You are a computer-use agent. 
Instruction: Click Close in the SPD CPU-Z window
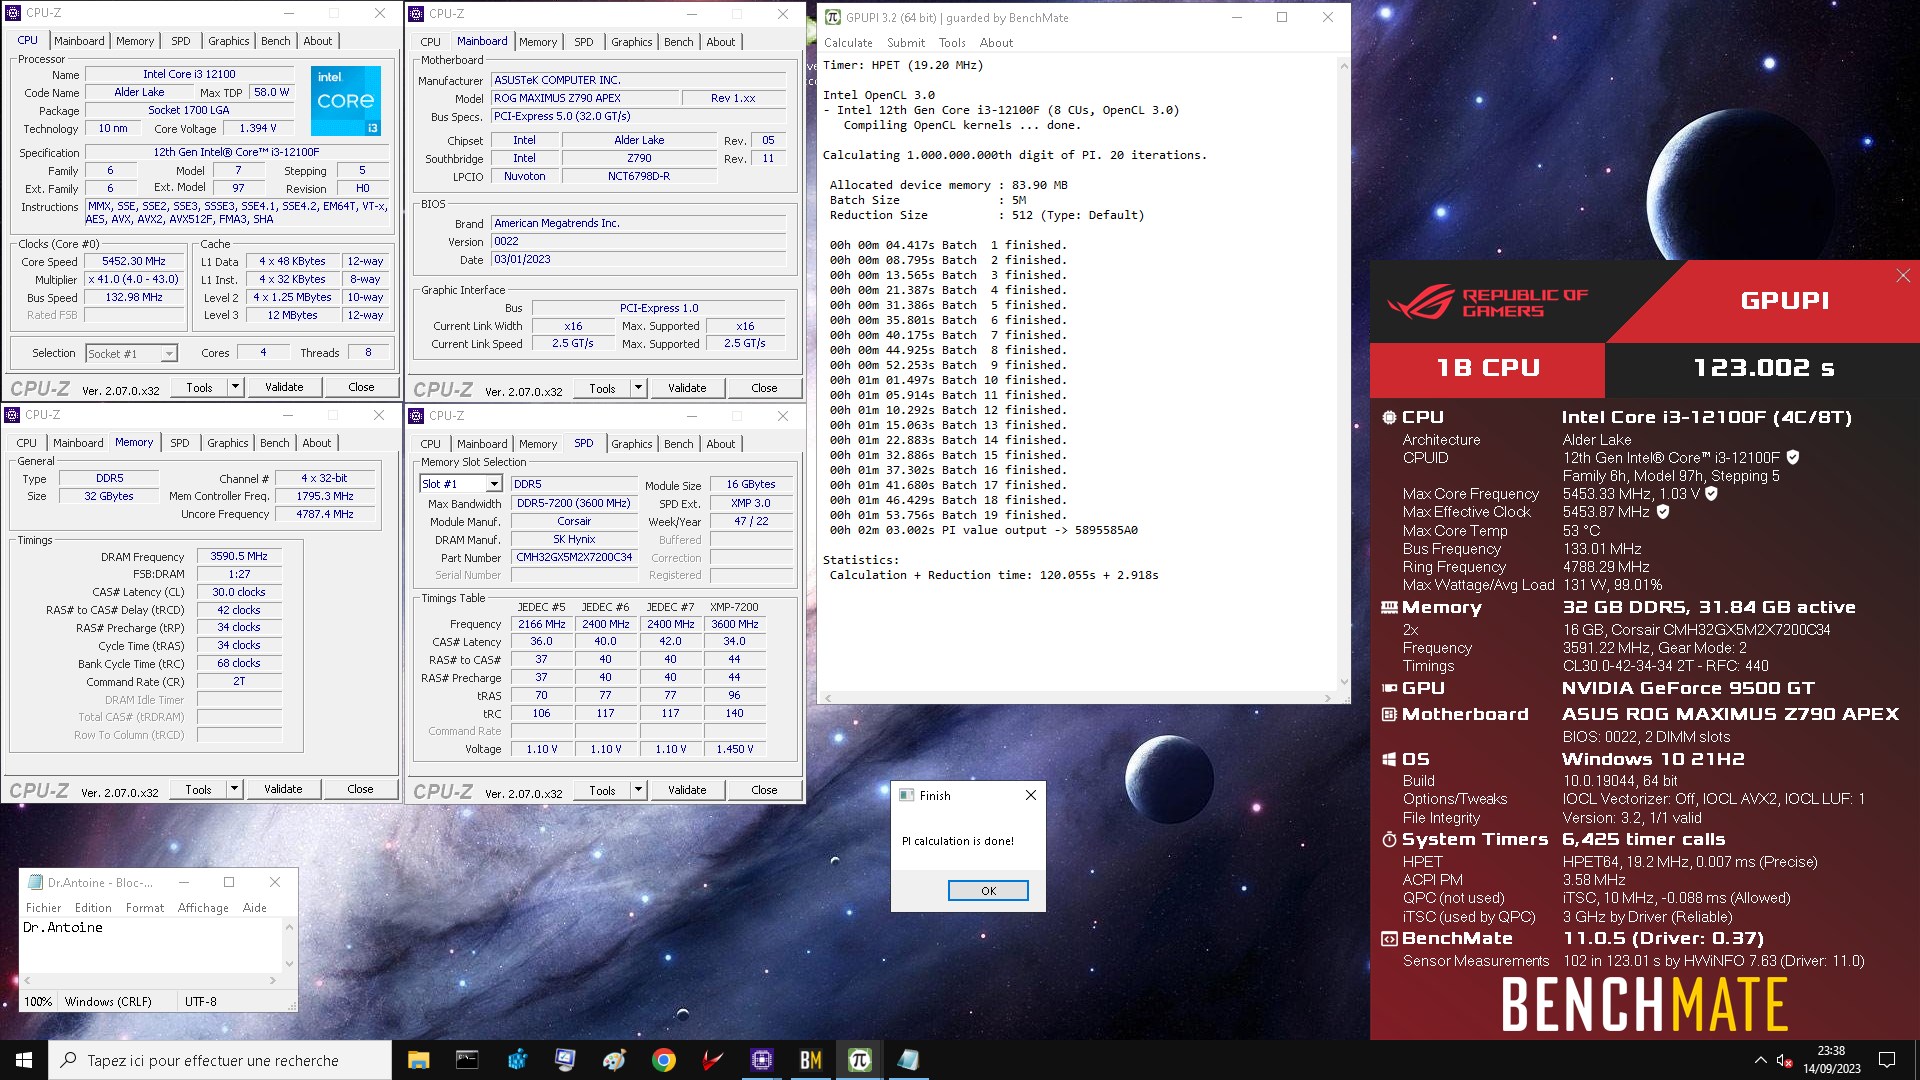pyautogui.click(x=764, y=790)
